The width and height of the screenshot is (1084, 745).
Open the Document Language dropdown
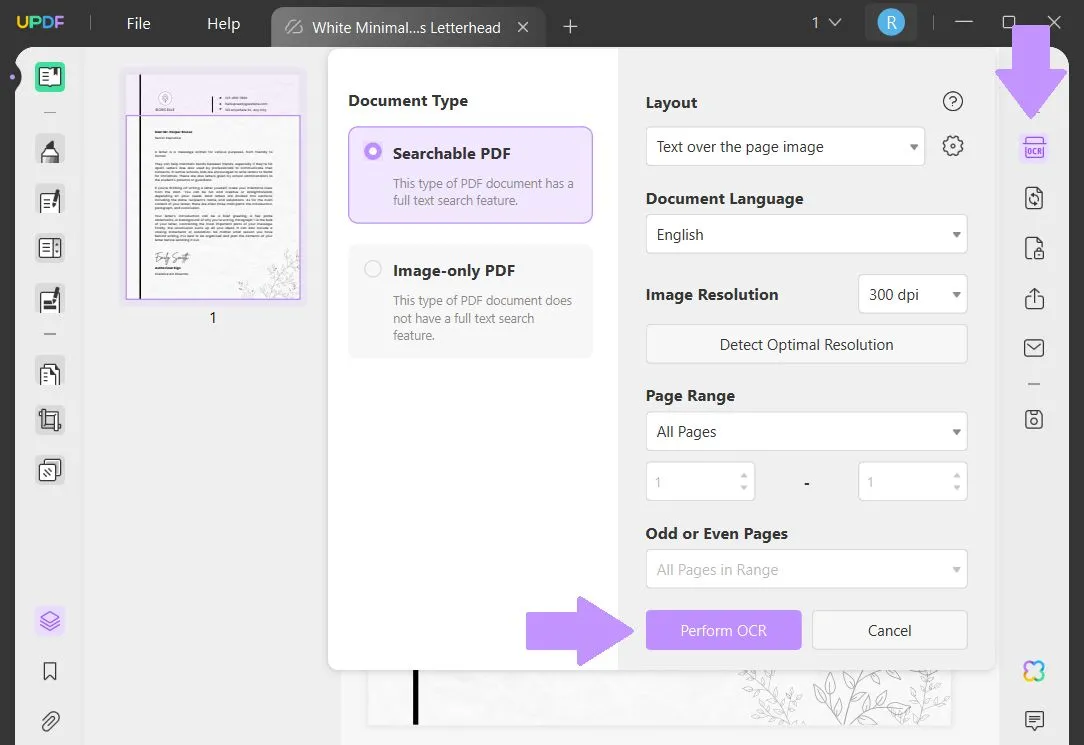tap(806, 234)
